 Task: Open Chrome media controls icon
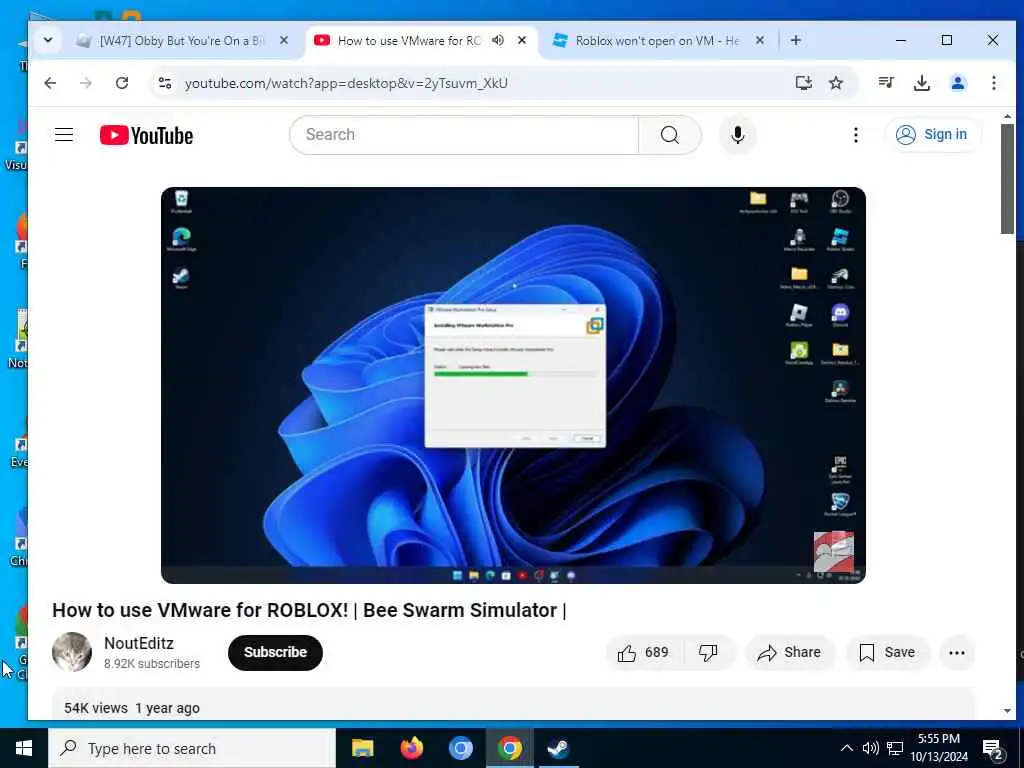[886, 83]
